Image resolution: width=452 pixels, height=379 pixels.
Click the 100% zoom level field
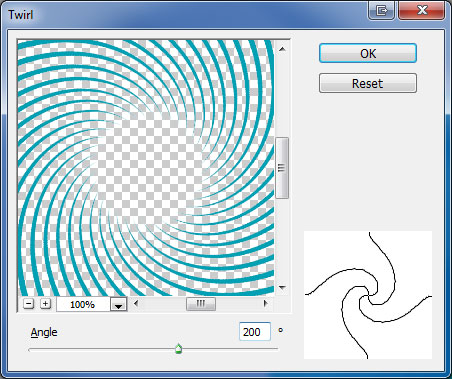(83, 304)
